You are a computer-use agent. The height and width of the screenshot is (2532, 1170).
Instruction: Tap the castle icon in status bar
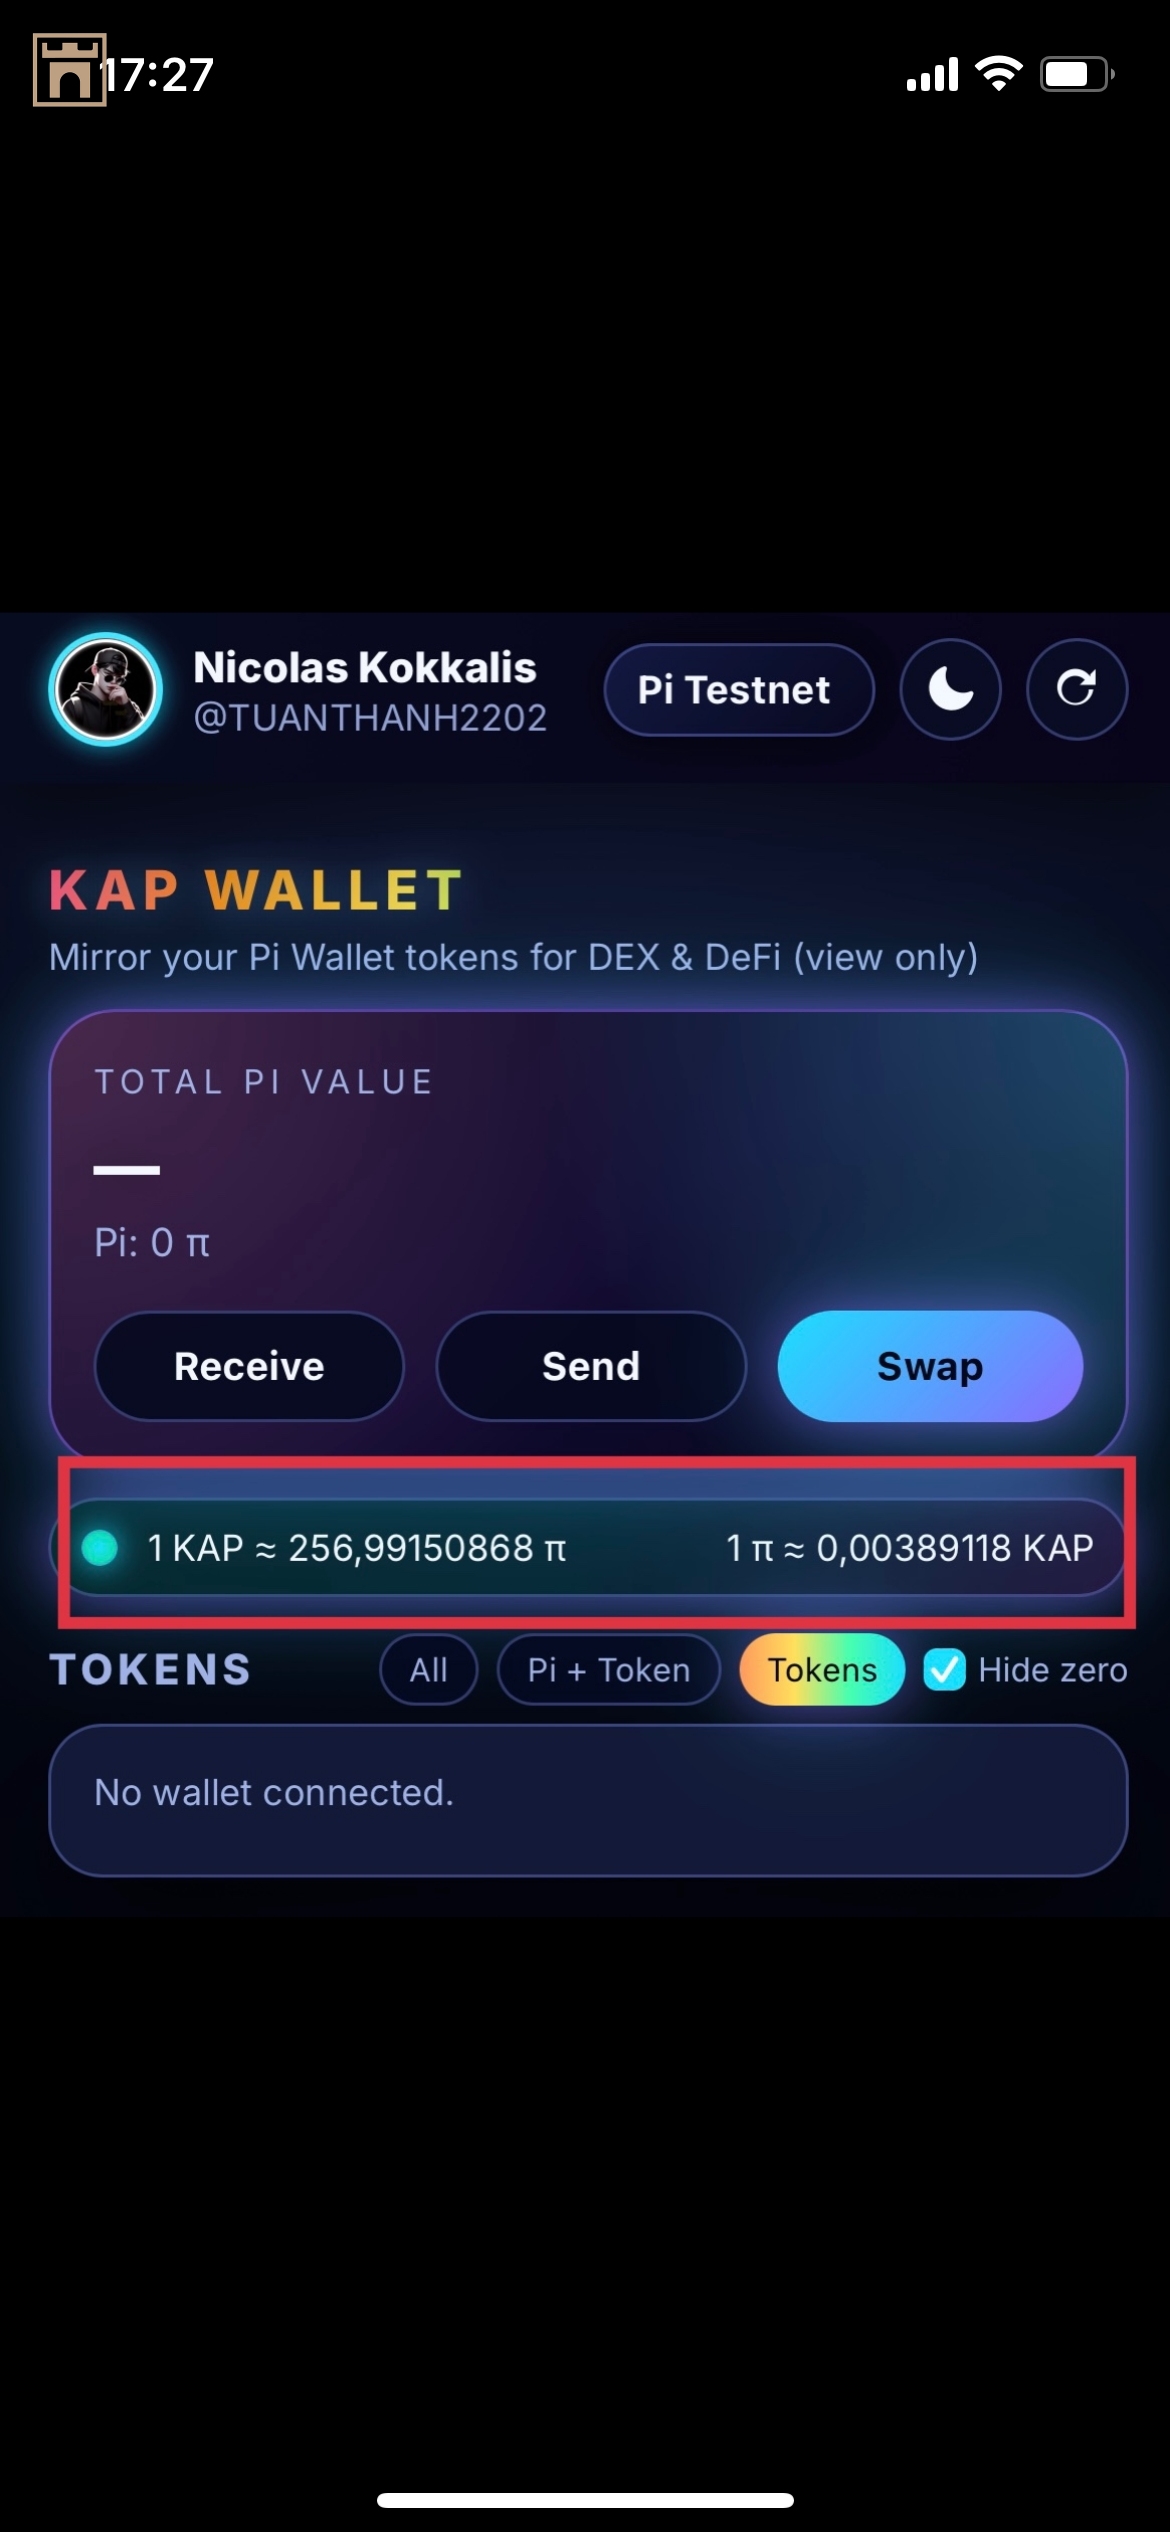(x=69, y=70)
